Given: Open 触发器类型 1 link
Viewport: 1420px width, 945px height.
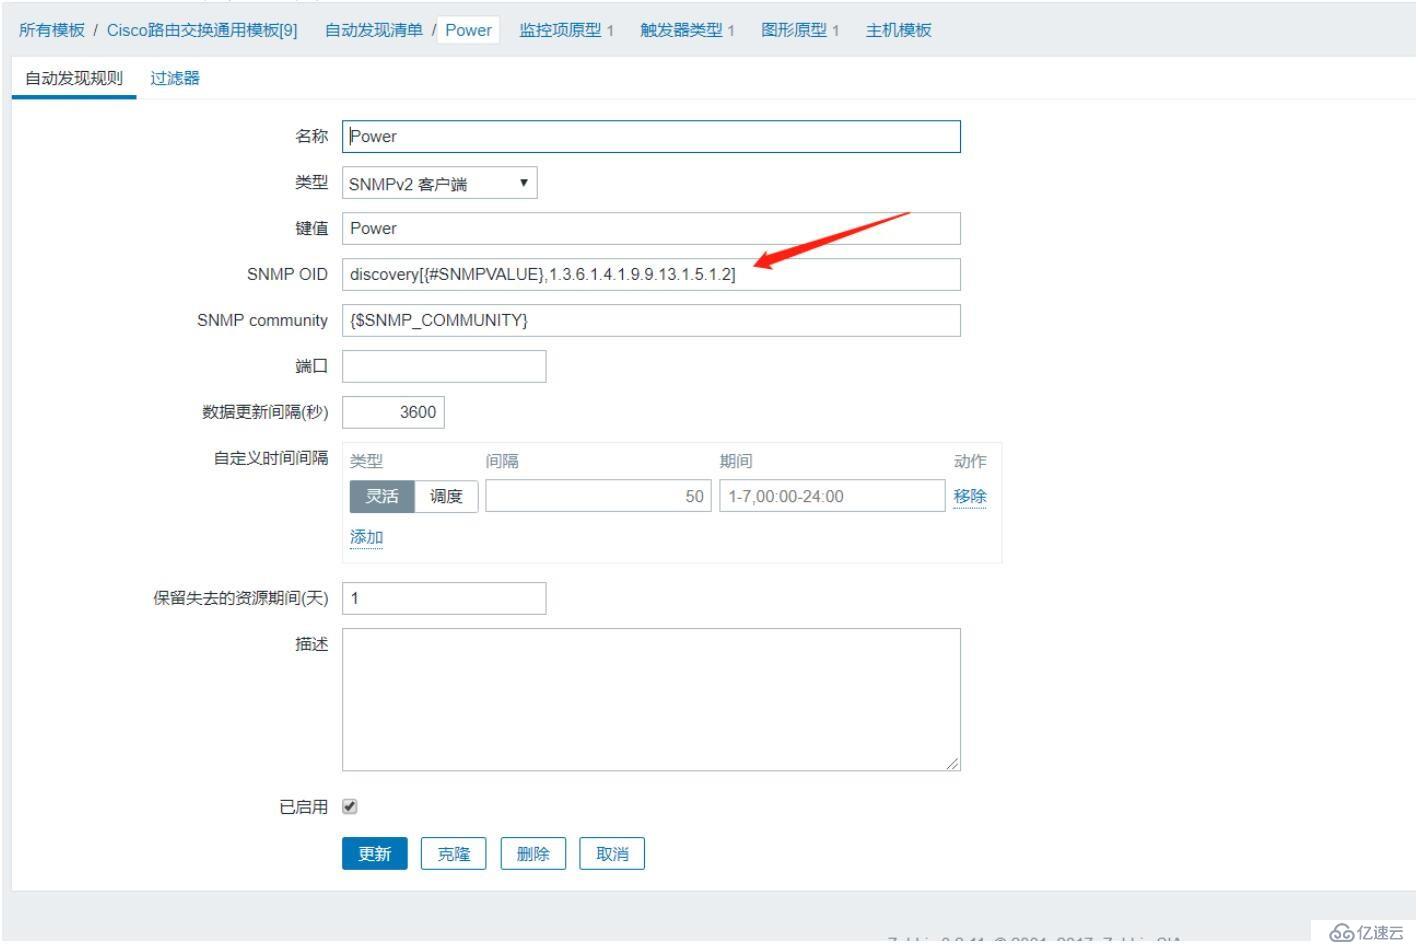Looking at the screenshot, I should coord(687,30).
